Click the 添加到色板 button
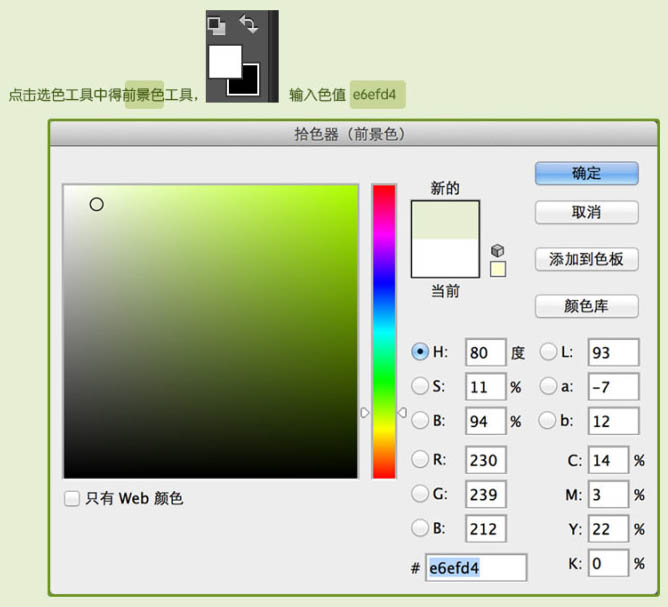 [x=587, y=259]
